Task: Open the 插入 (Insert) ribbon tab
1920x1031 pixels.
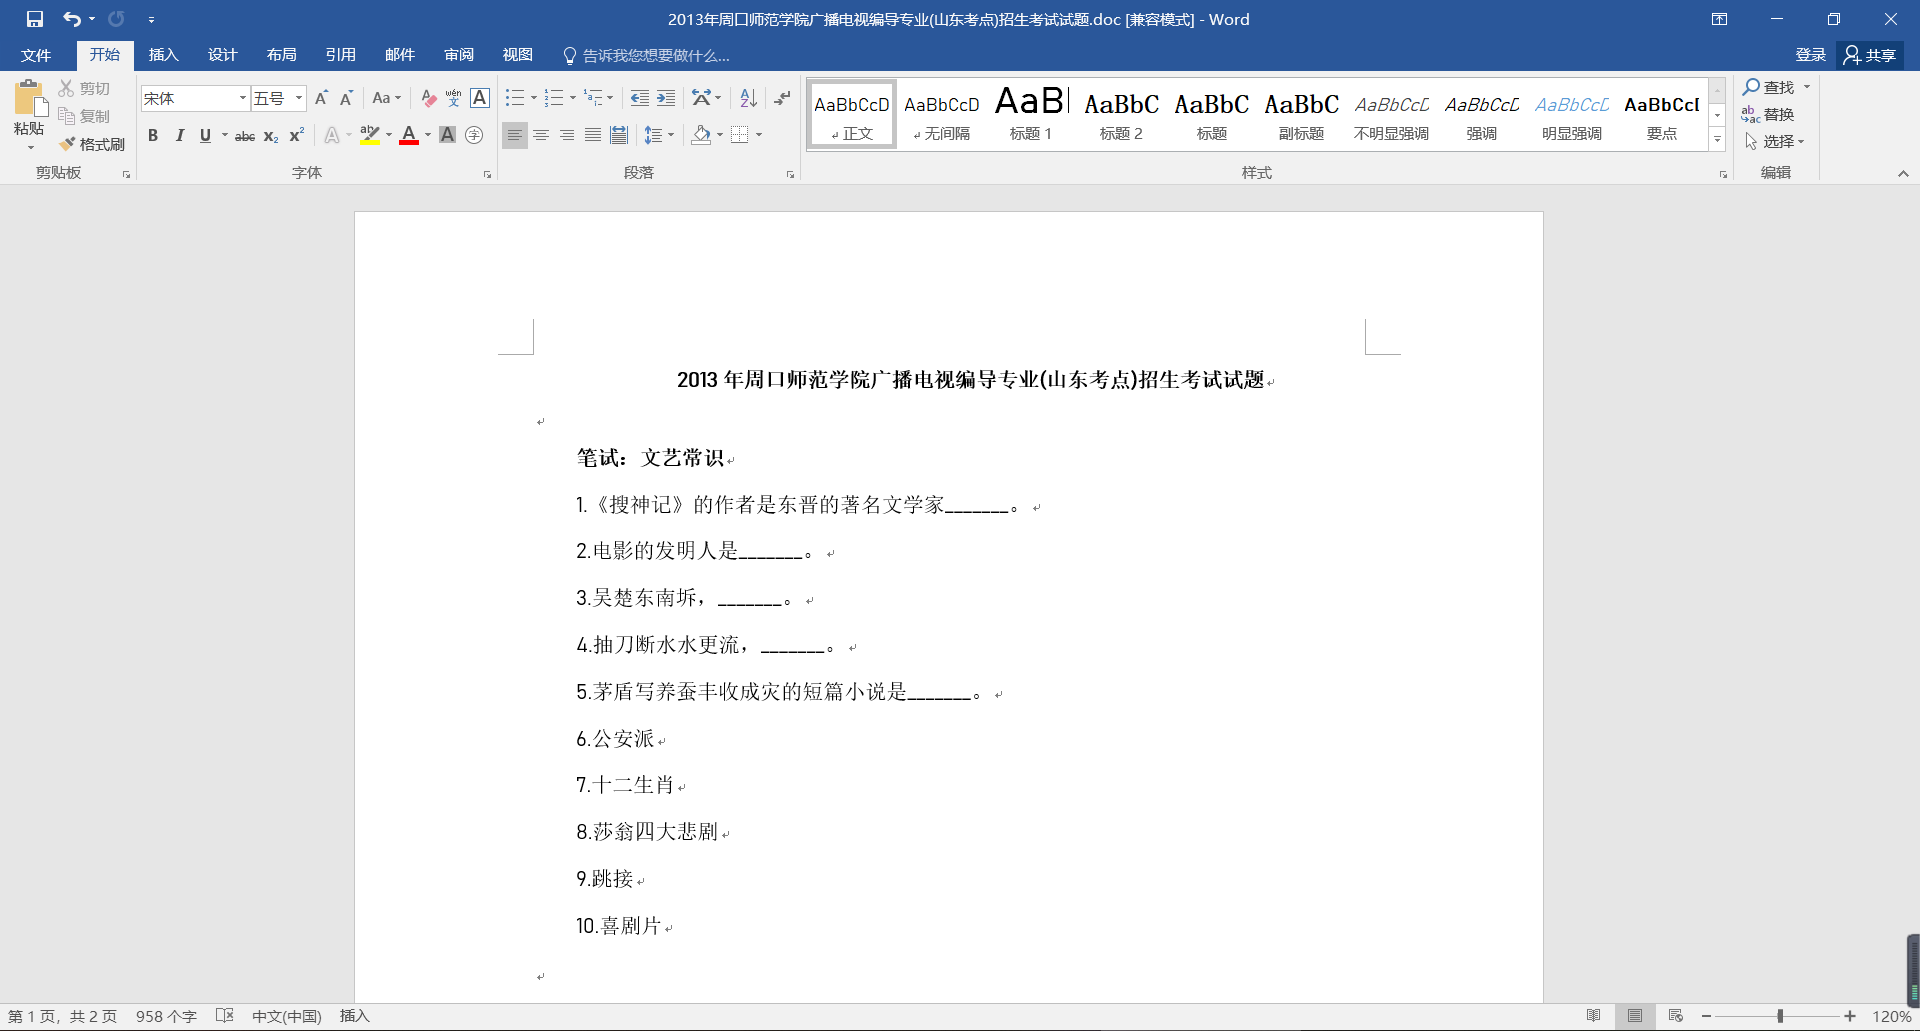Action: click(163, 55)
